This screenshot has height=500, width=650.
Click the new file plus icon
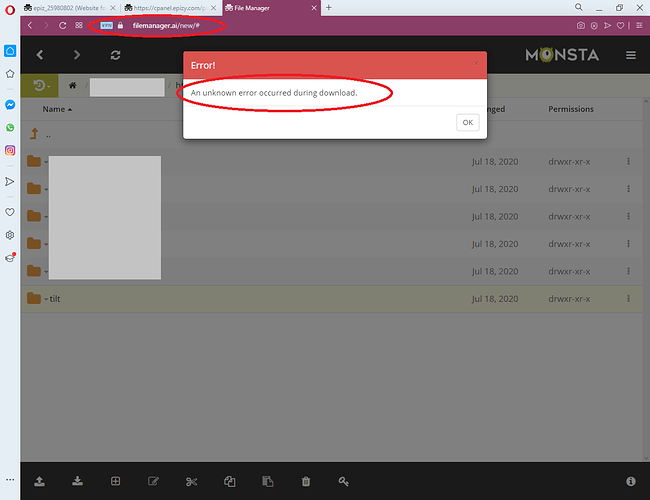coord(115,481)
